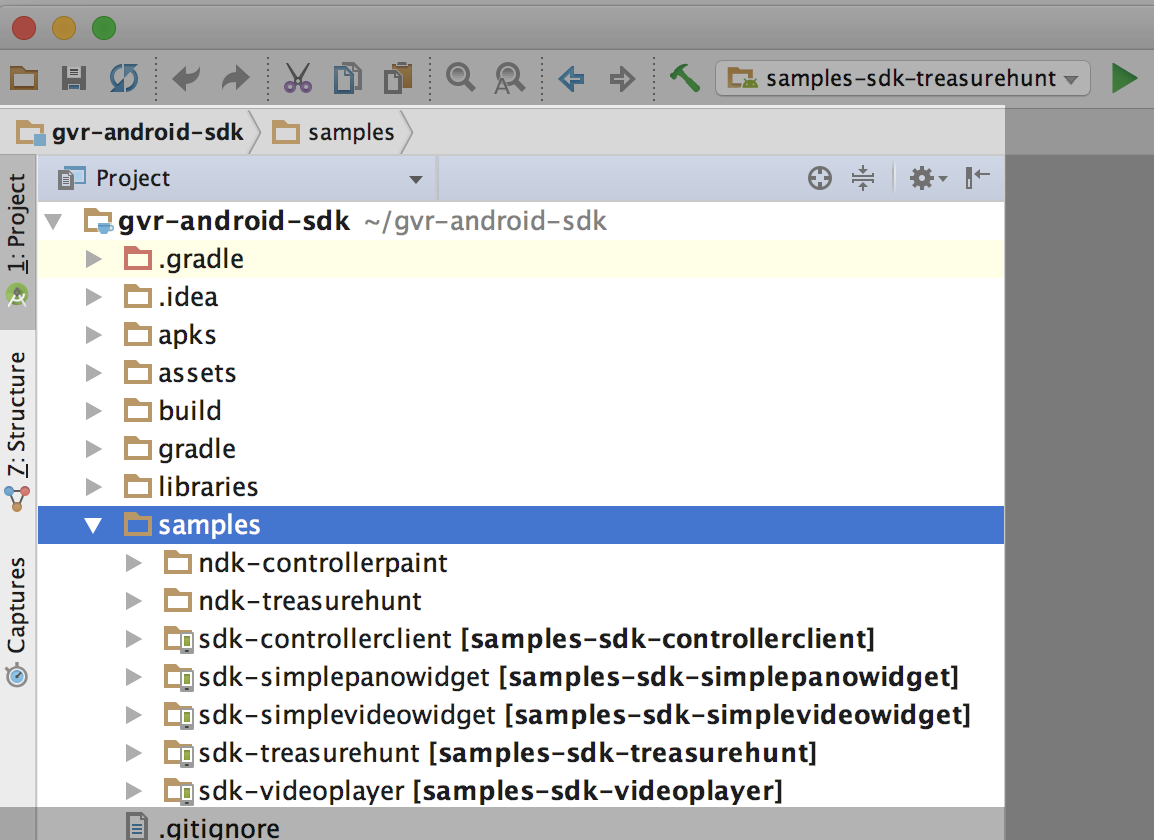Click gvr-android-sdk breadcrumb

click(x=130, y=133)
